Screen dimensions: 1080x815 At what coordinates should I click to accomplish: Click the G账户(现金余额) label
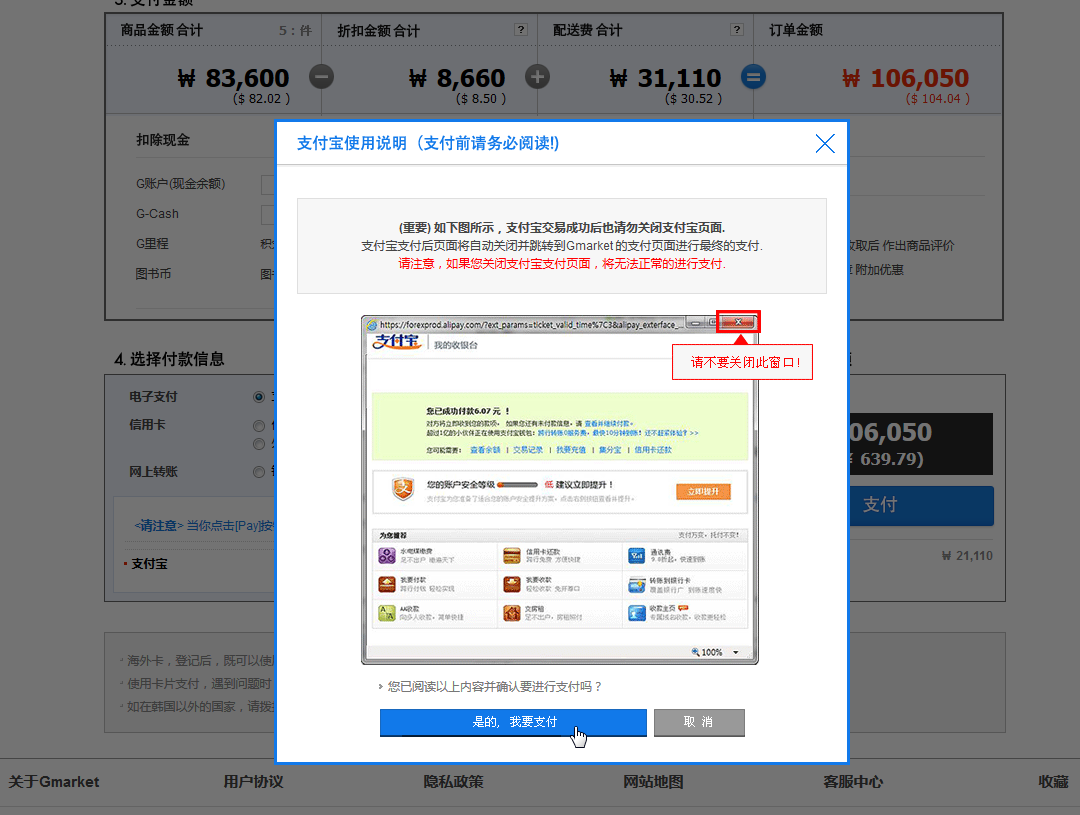click(180, 184)
